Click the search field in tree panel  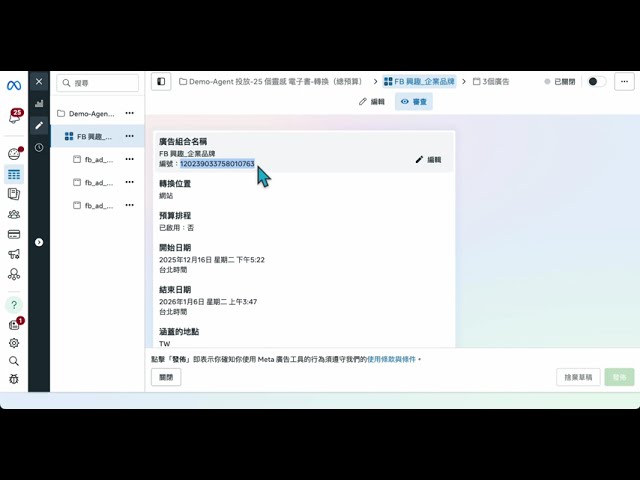point(98,83)
